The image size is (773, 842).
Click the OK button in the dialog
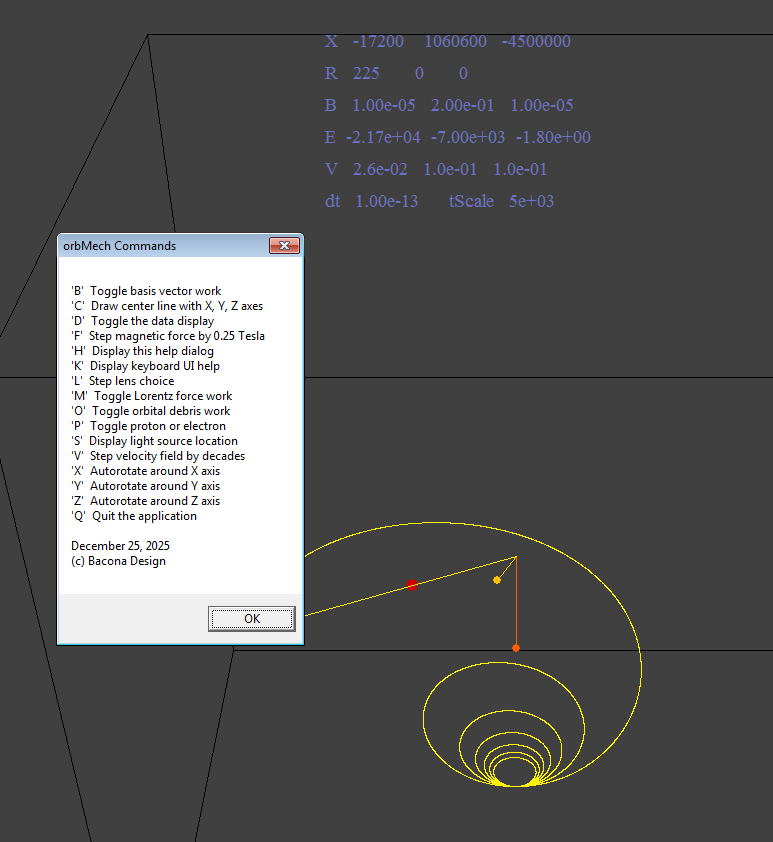pos(251,619)
